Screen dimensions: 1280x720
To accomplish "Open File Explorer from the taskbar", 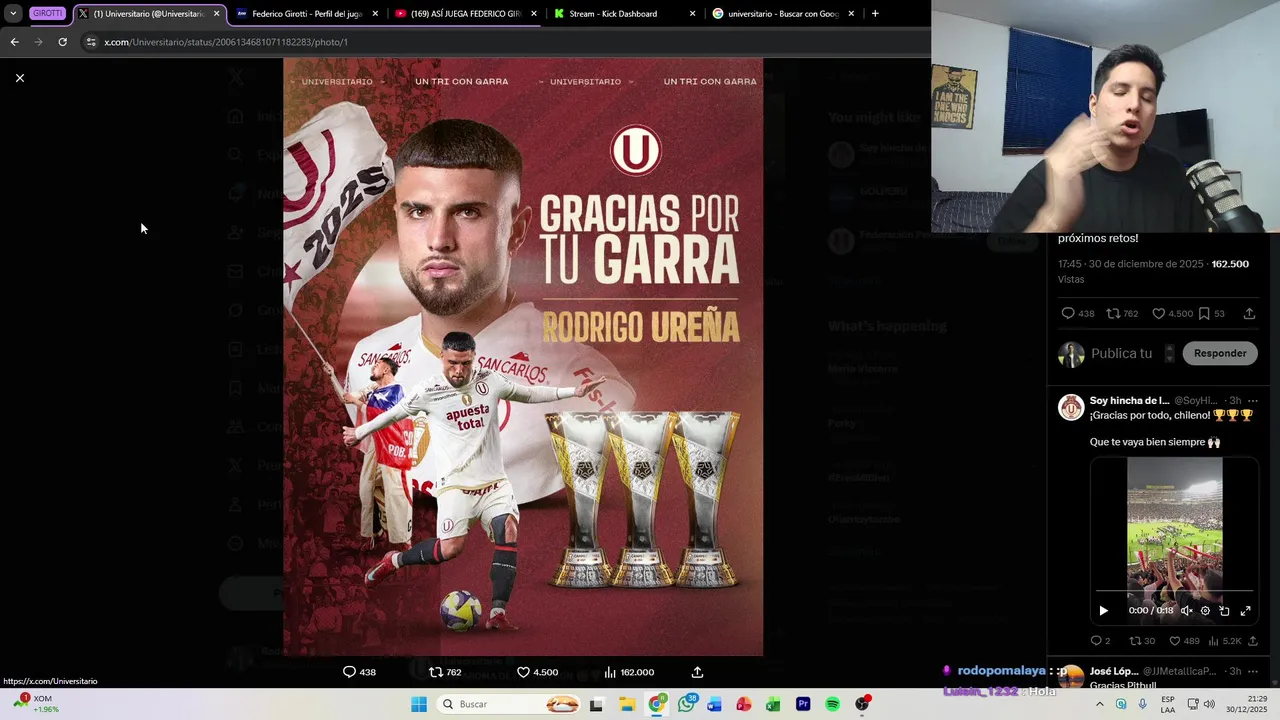I will (627, 704).
